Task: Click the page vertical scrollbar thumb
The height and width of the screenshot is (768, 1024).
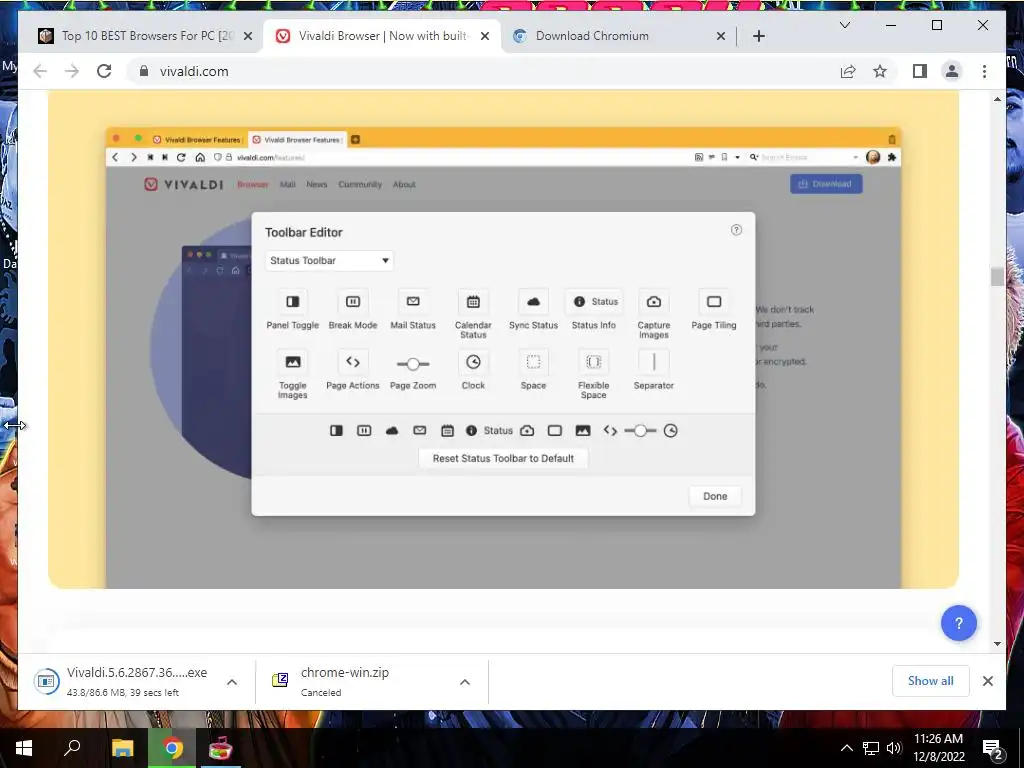Action: 997,276
